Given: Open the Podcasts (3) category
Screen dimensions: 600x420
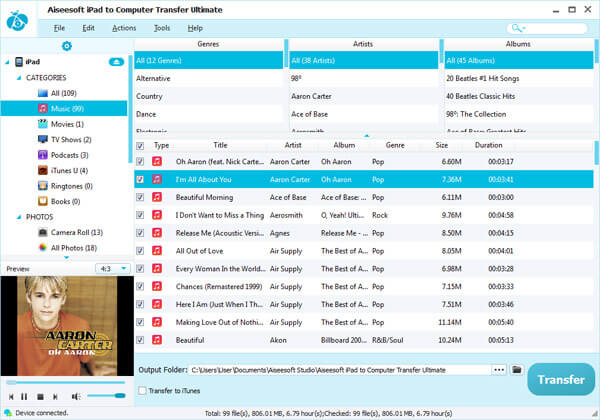Looking at the screenshot, I should [63, 155].
